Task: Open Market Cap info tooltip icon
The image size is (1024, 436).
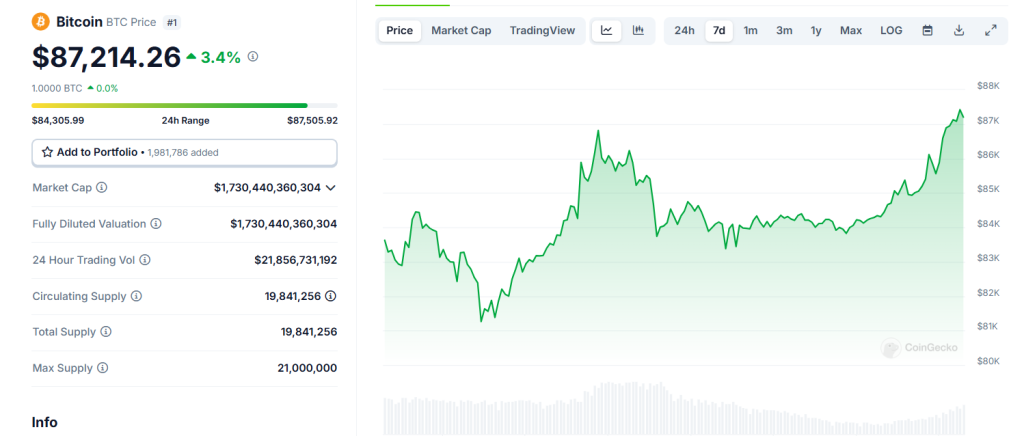Action: click(102, 187)
